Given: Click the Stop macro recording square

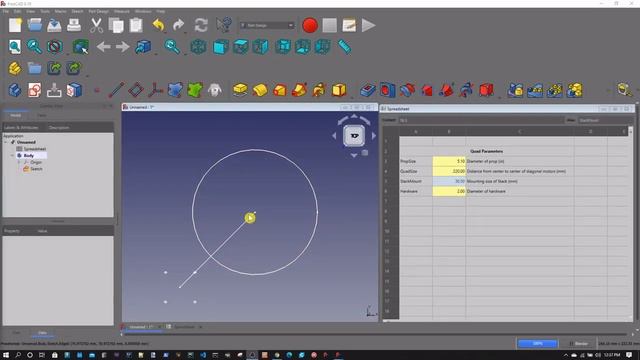Looking at the screenshot, I should pyautogui.click(x=329, y=25).
